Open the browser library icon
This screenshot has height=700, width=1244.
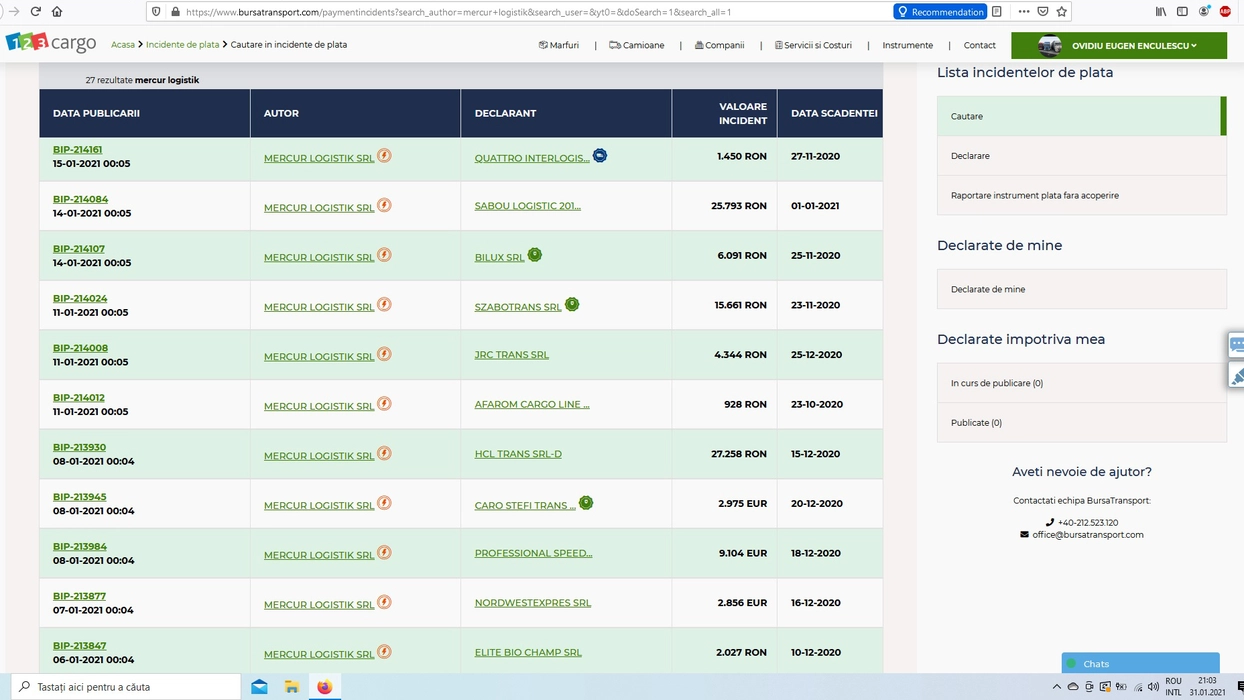click(1161, 12)
